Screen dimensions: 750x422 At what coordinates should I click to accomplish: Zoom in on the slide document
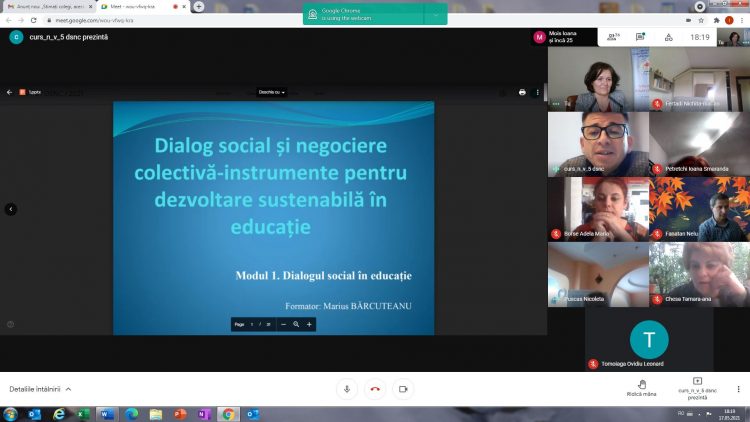point(309,324)
